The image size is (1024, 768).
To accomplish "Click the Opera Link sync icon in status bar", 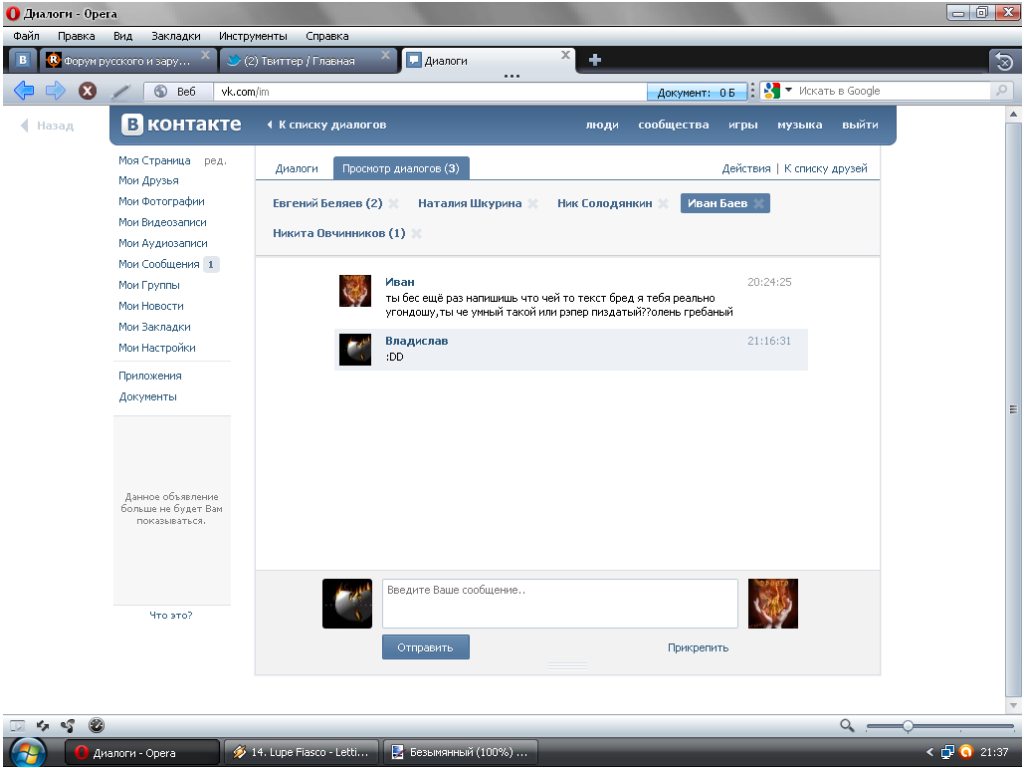I will pyautogui.click(x=42, y=726).
